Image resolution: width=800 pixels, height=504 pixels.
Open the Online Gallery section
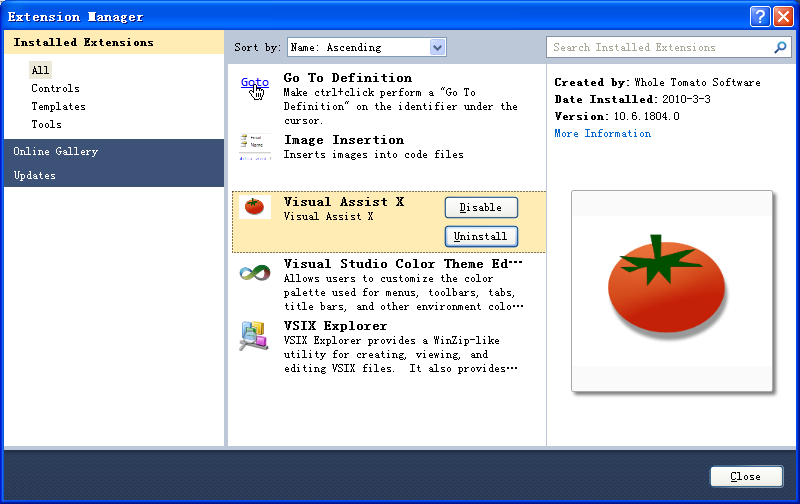[114, 151]
